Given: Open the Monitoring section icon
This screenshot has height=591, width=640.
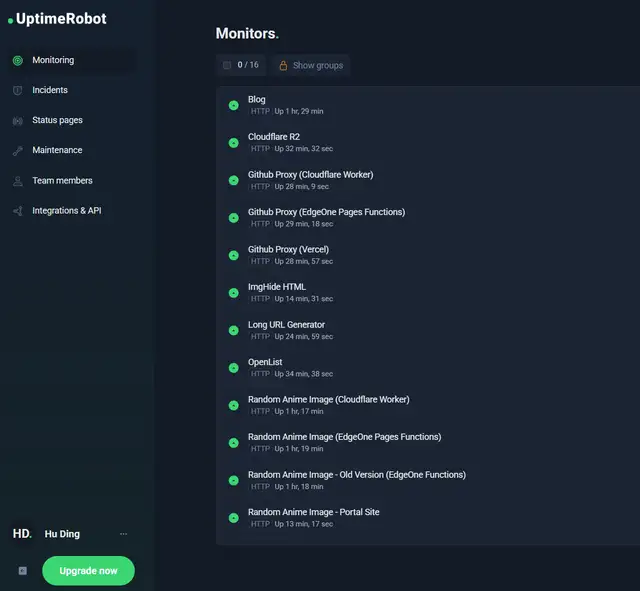Looking at the screenshot, I should (17, 60).
